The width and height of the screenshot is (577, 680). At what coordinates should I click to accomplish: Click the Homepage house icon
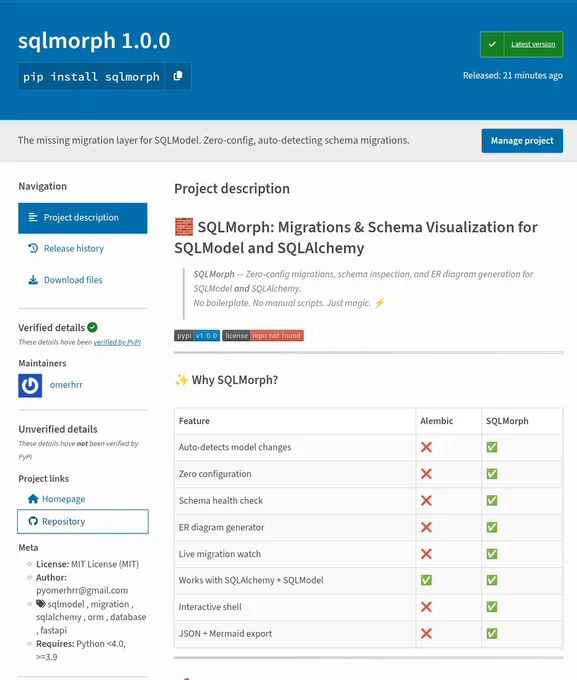(33, 499)
